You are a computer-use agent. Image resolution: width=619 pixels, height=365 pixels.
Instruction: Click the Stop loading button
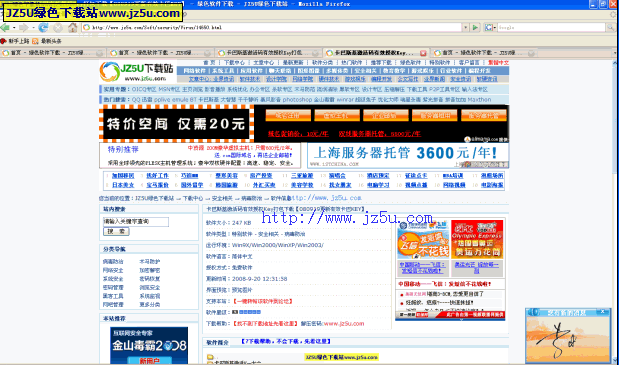58,28
